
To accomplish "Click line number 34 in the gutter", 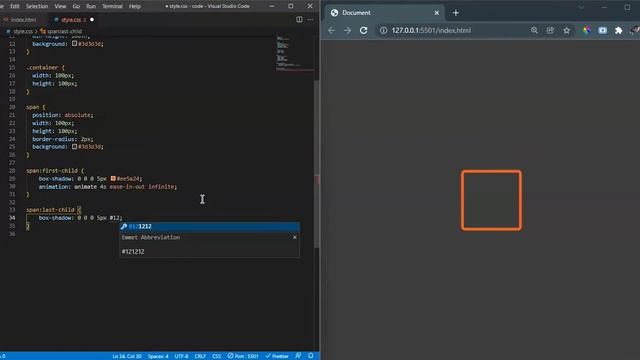I will coord(12,218).
